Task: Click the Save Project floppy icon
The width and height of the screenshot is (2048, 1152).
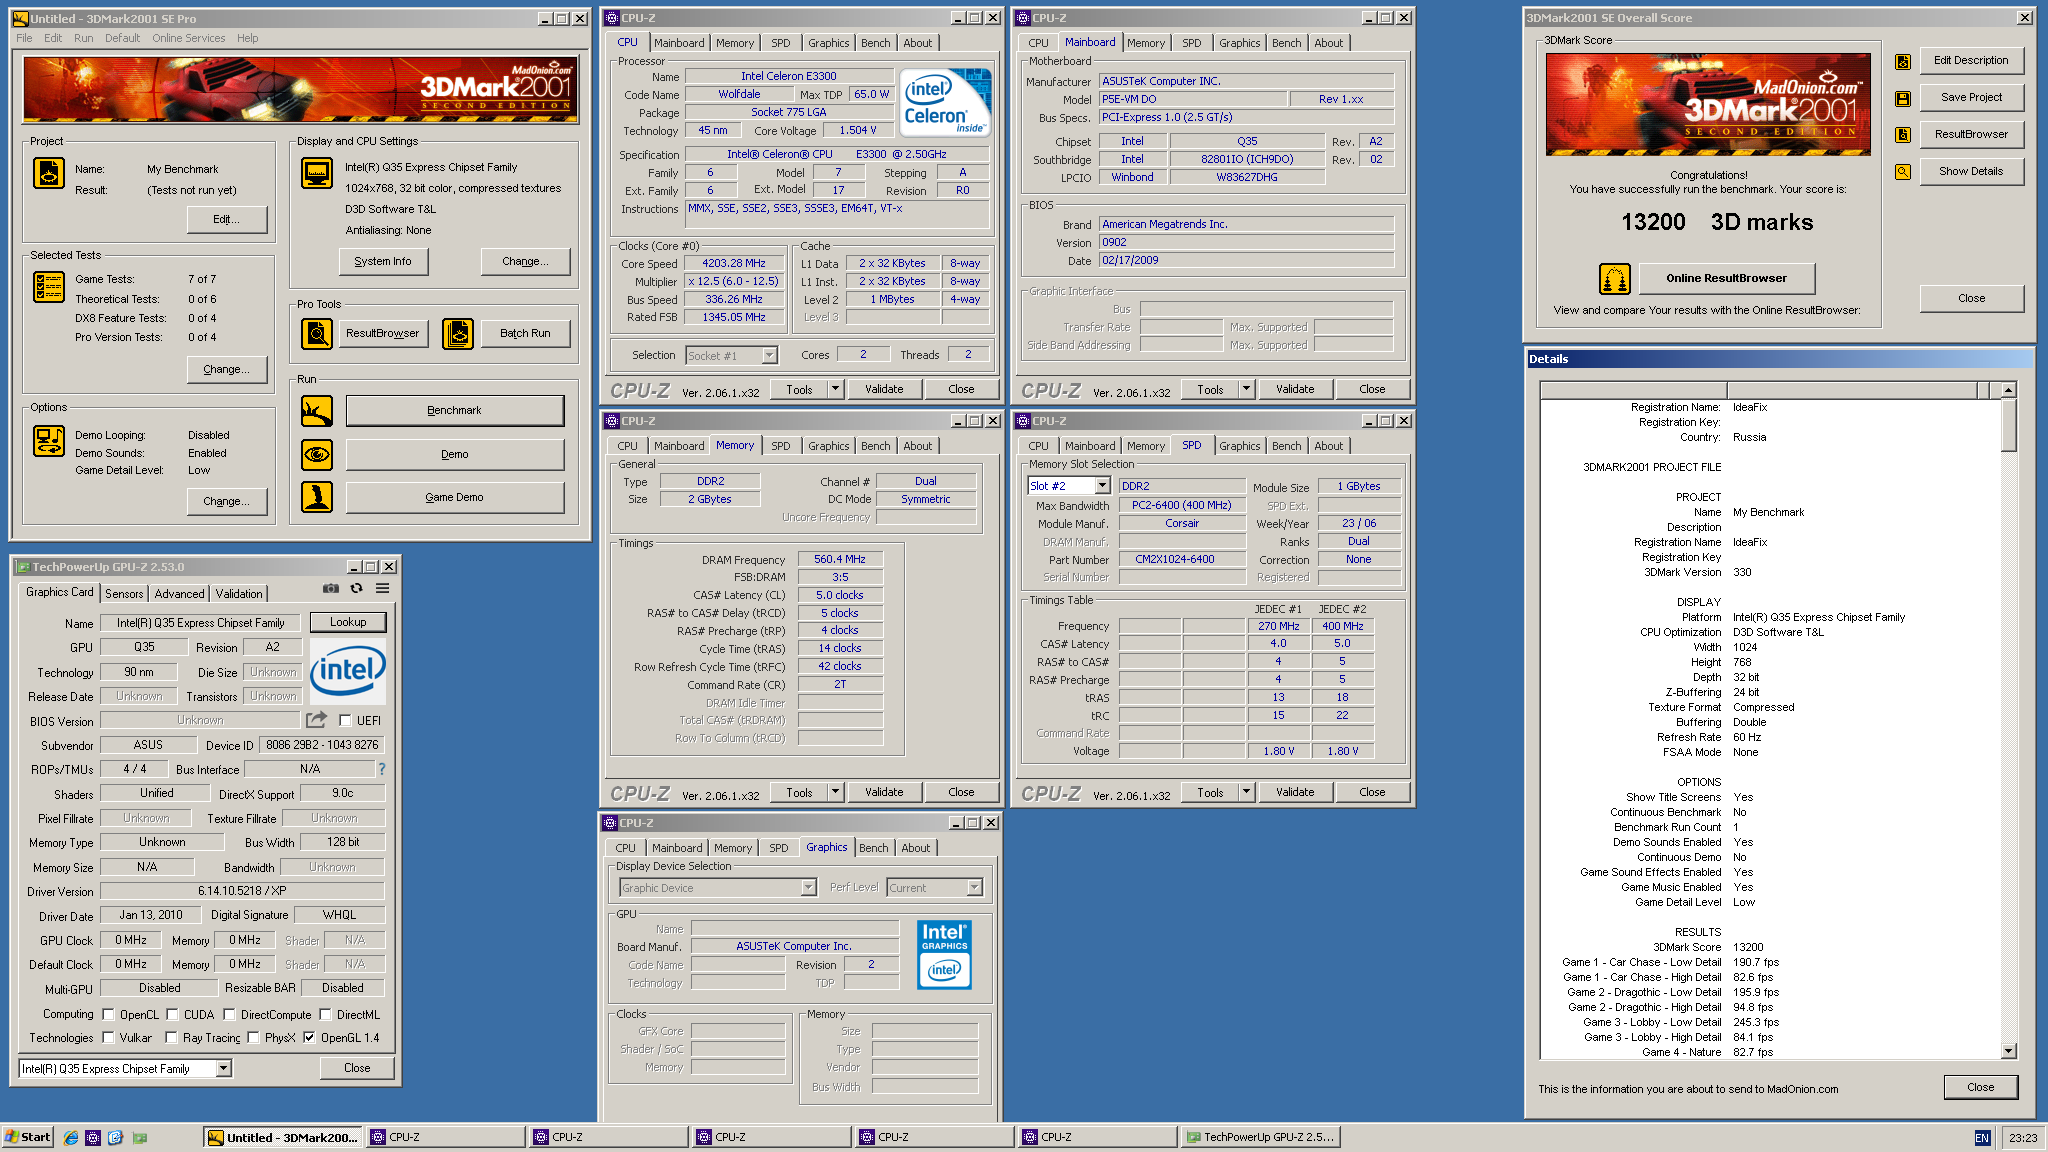Action: coord(1903,98)
